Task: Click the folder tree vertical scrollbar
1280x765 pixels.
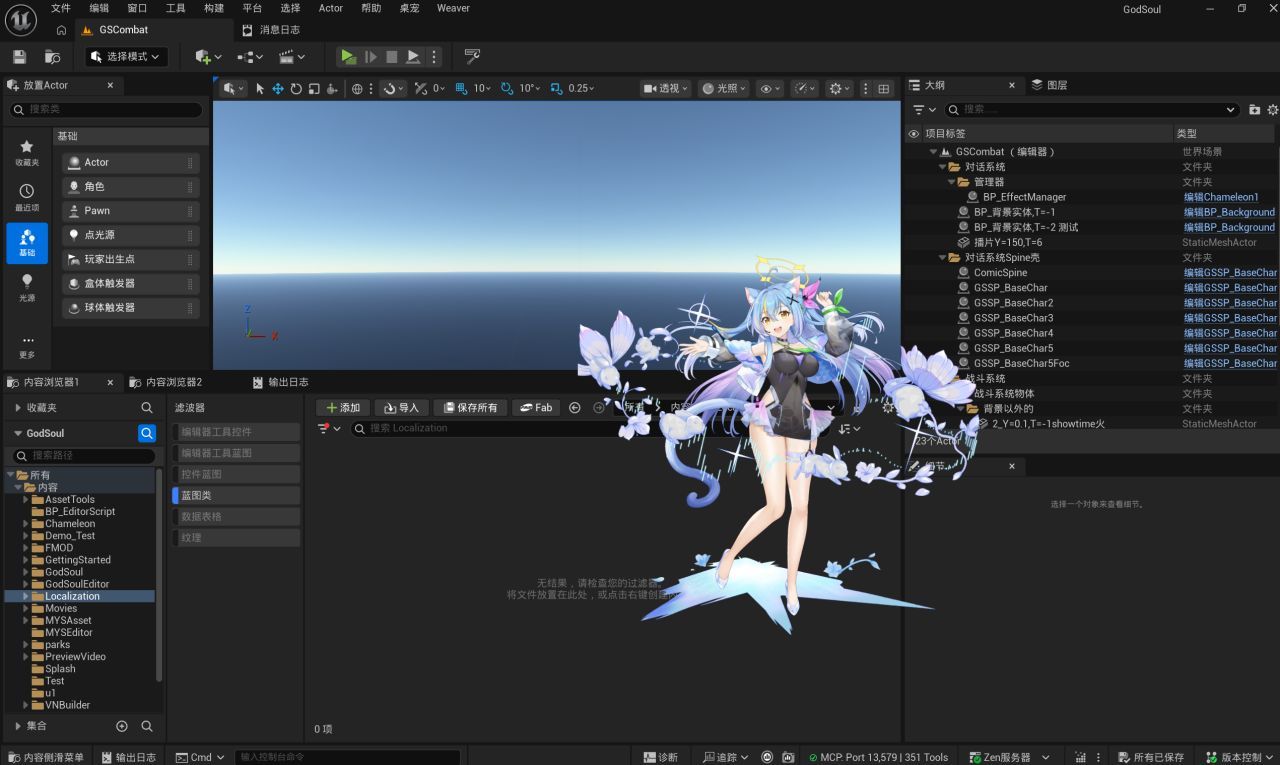Action: coord(159,575)
